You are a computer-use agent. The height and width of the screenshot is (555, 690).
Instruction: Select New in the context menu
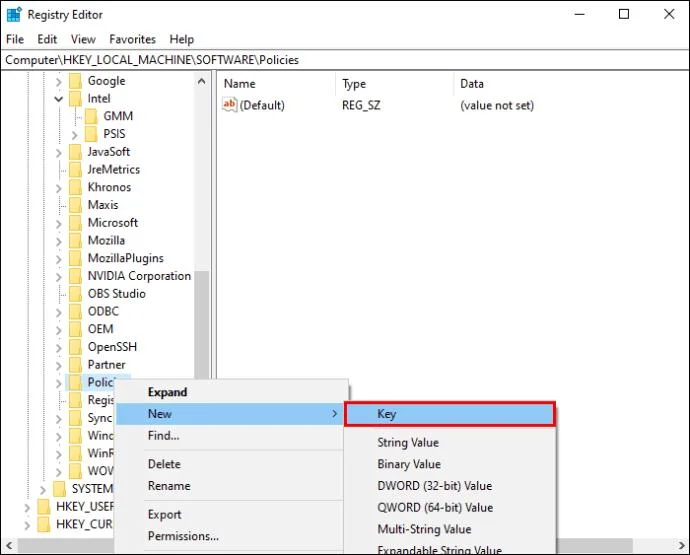(x=231, y=414)
